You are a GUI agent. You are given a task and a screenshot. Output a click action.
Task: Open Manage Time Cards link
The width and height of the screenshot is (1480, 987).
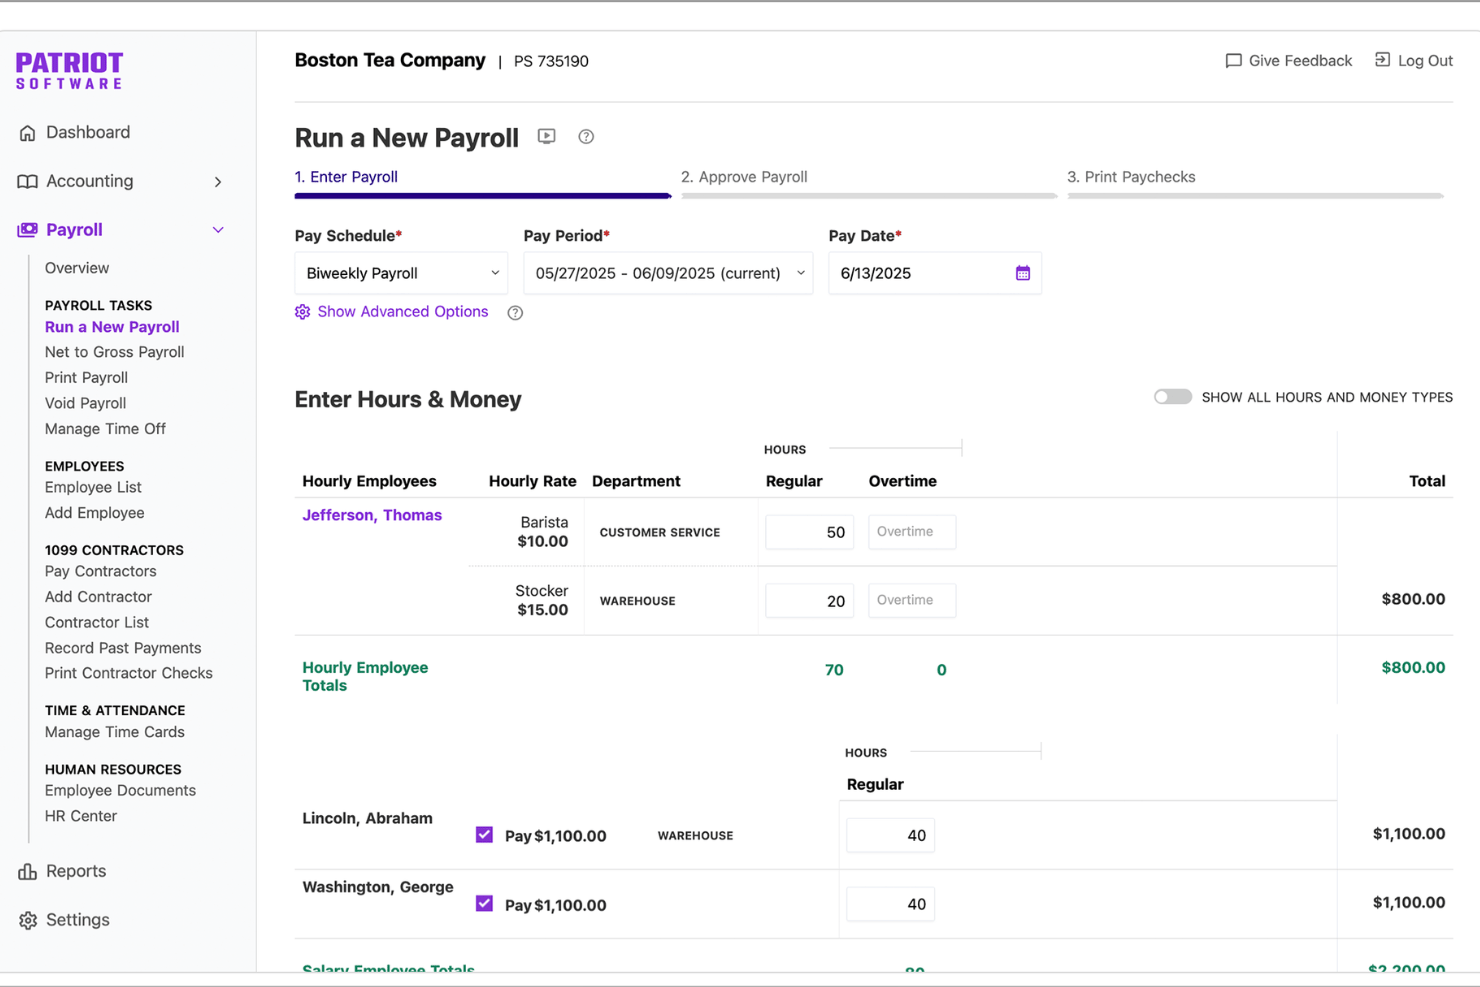115,732
